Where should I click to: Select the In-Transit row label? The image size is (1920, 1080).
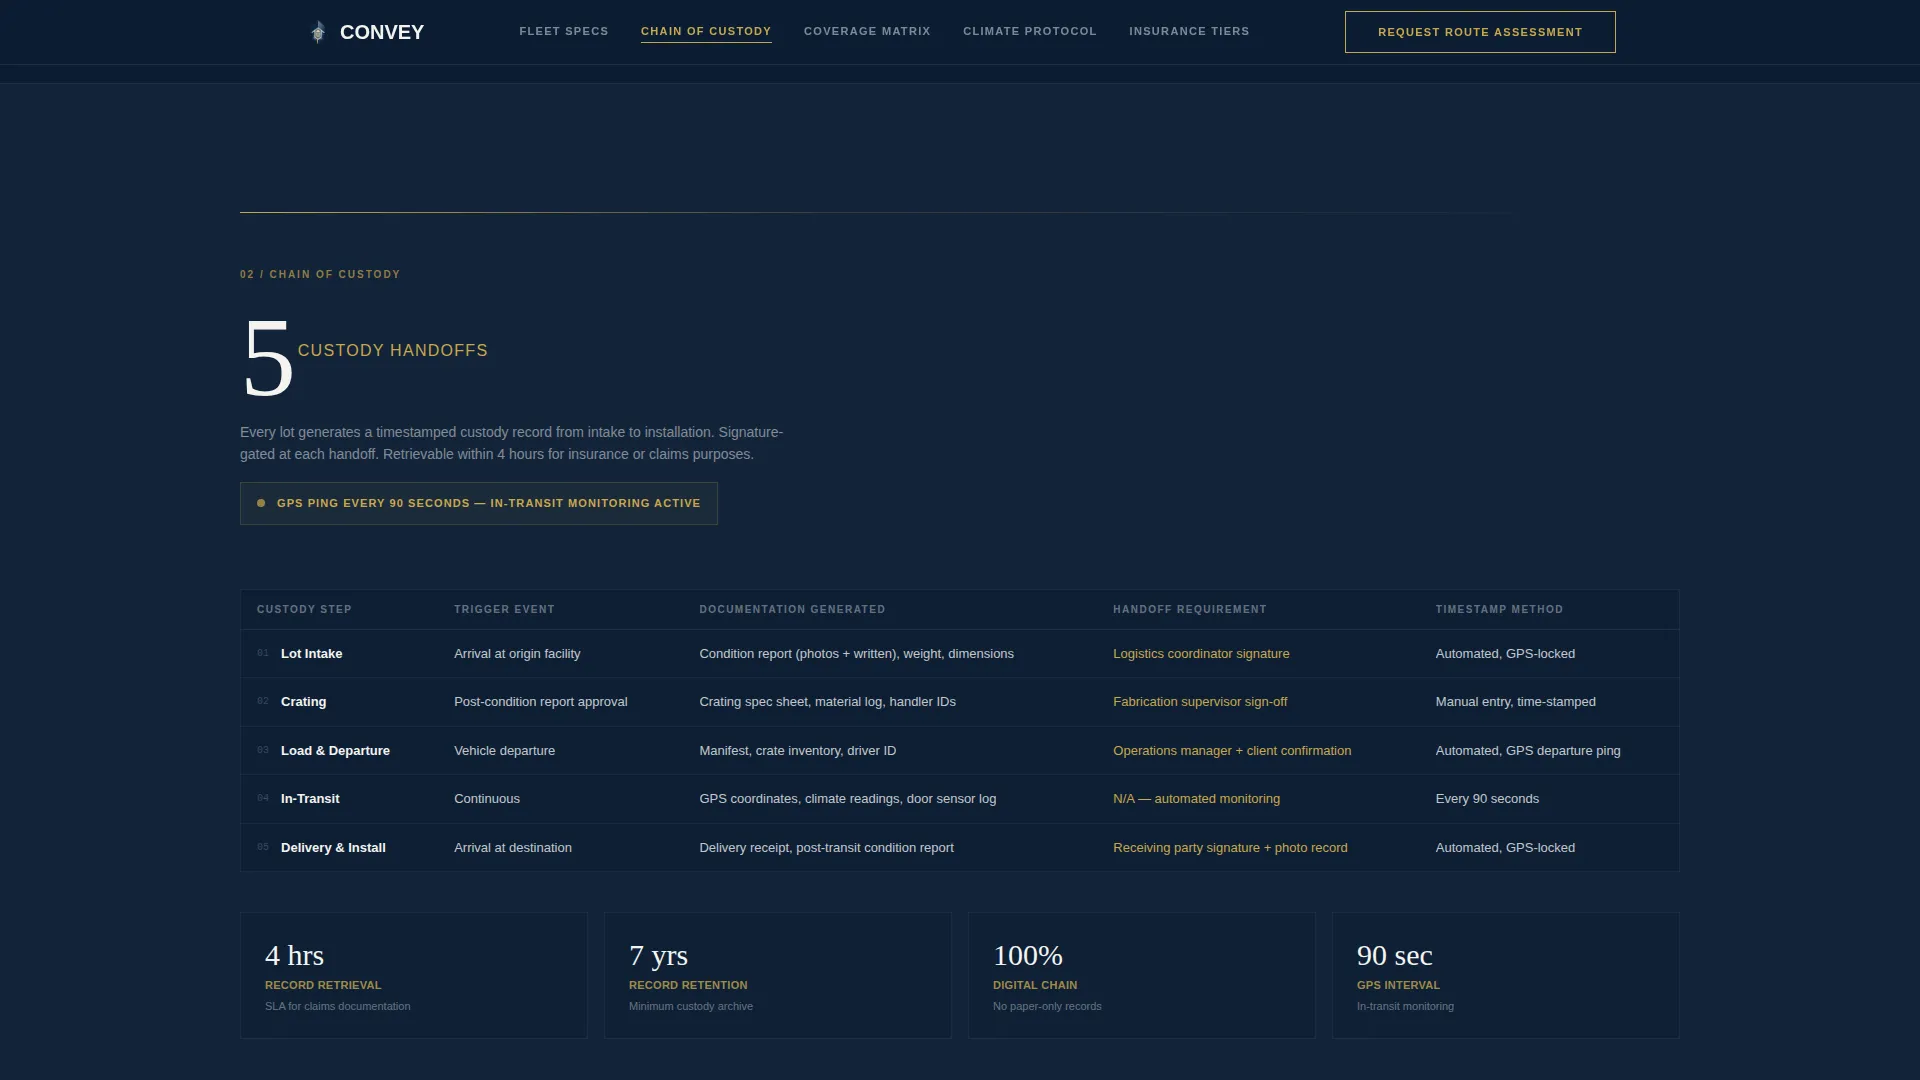pyautogui.click(x=310, y=799)
